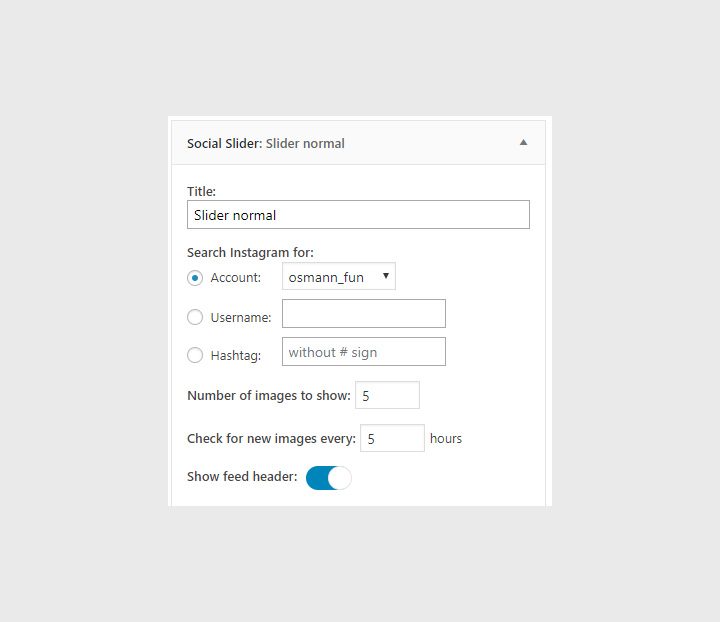Screen dimensions: 720x622
Task: Focus the Title text field
Action: click(358, 215)
